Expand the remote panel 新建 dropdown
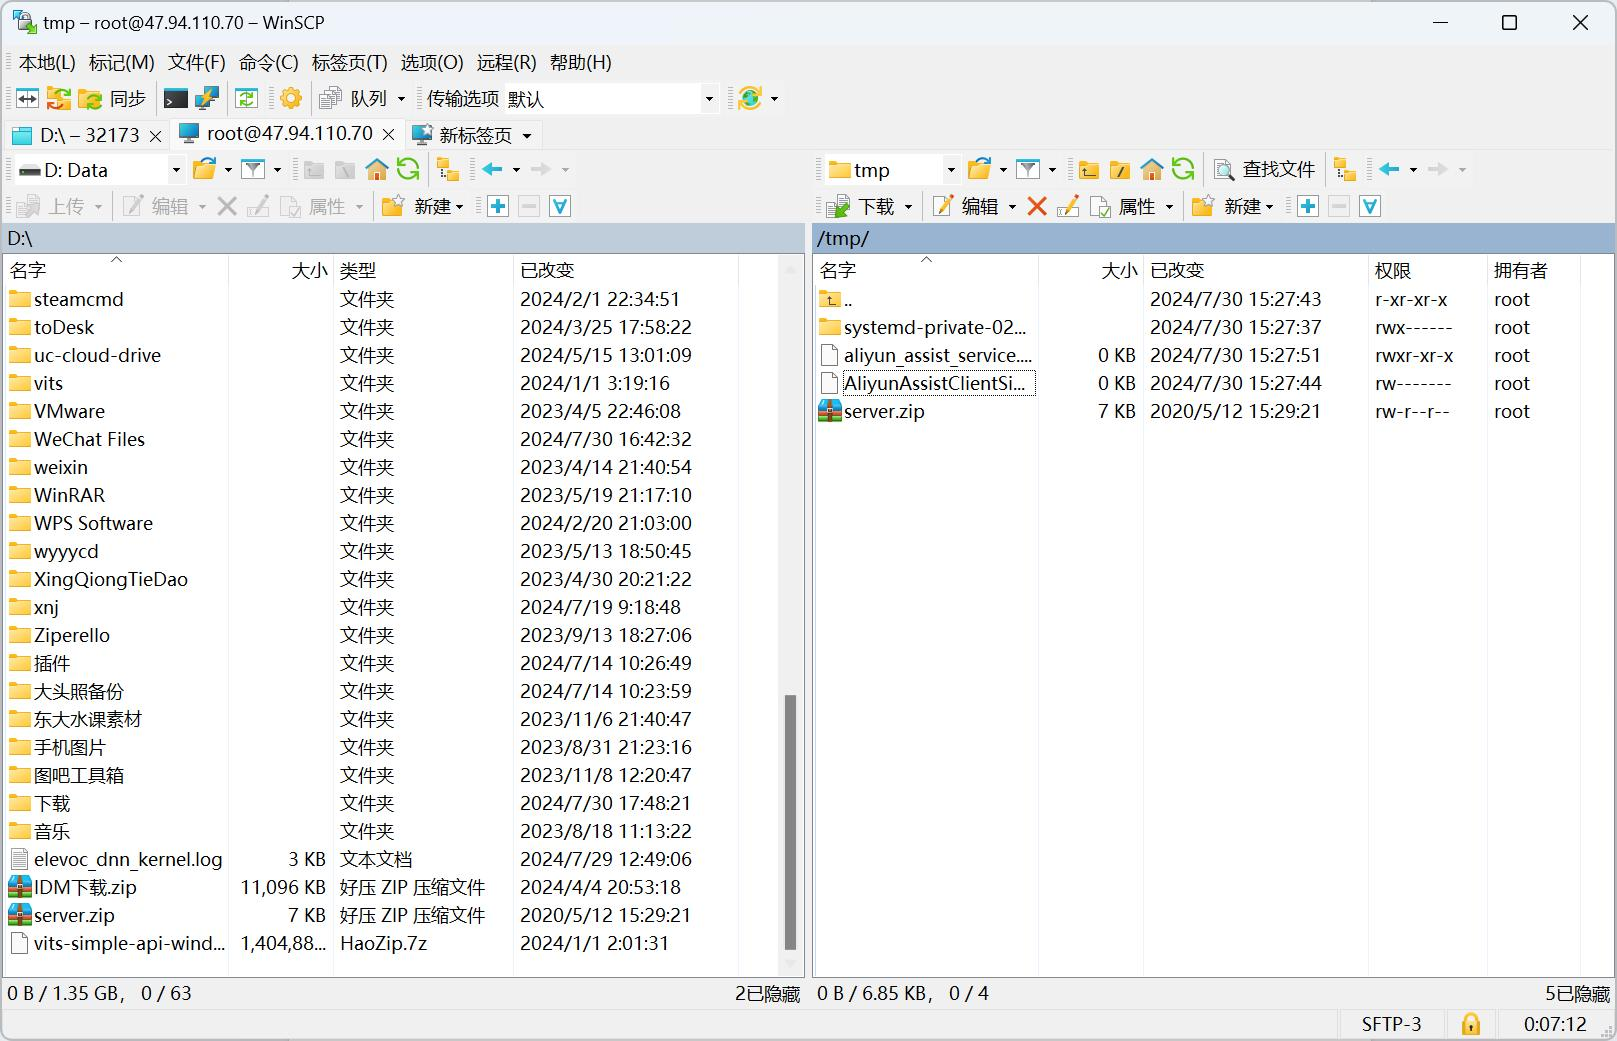 (x=1270, y=207)
